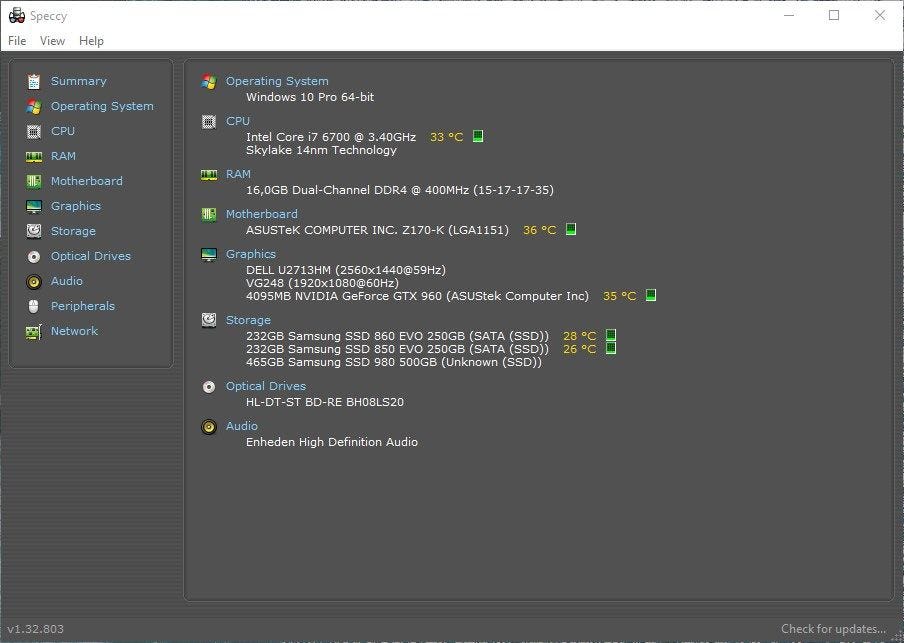Viewport: 904px width, 643px height.
Task: Click the Graphics heading link in summary
Action: [251, 254]
